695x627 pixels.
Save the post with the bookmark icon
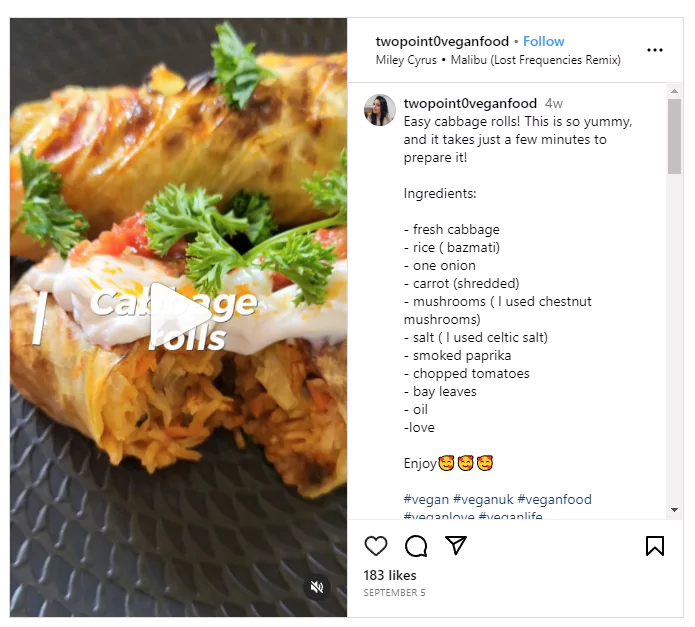(655, 546)
